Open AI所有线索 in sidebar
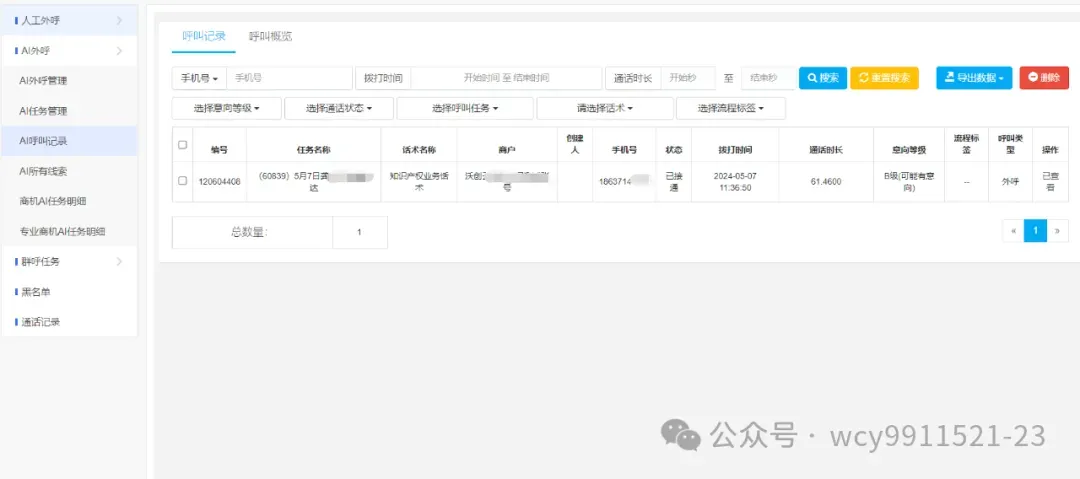This screenshot has width=1080, height=479. [43, 171]
